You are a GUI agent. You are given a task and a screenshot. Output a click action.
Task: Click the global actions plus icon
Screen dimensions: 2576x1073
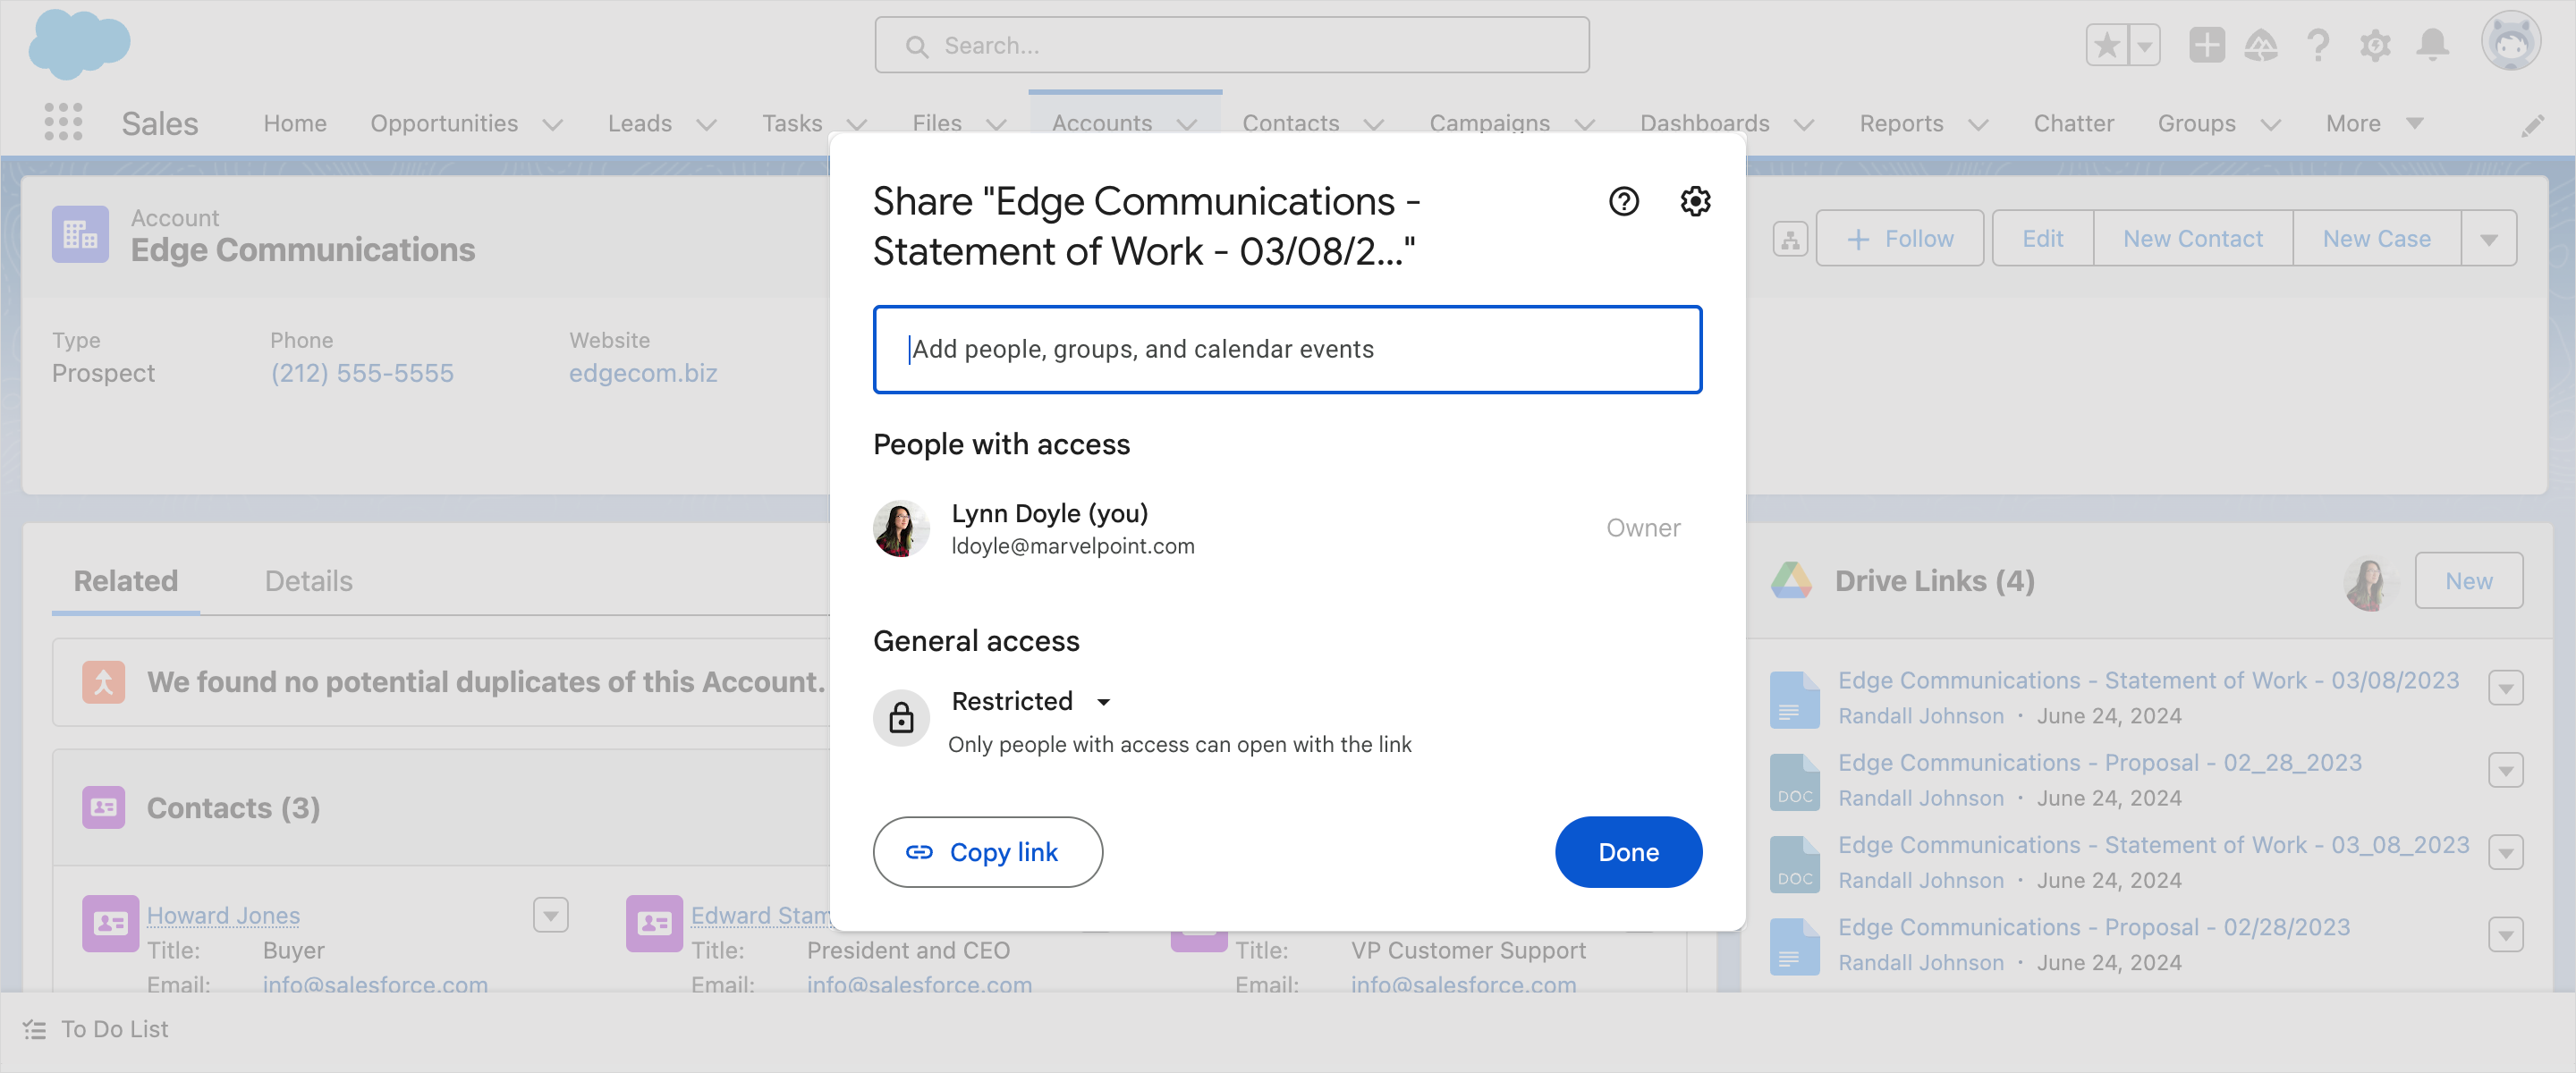2206,45
